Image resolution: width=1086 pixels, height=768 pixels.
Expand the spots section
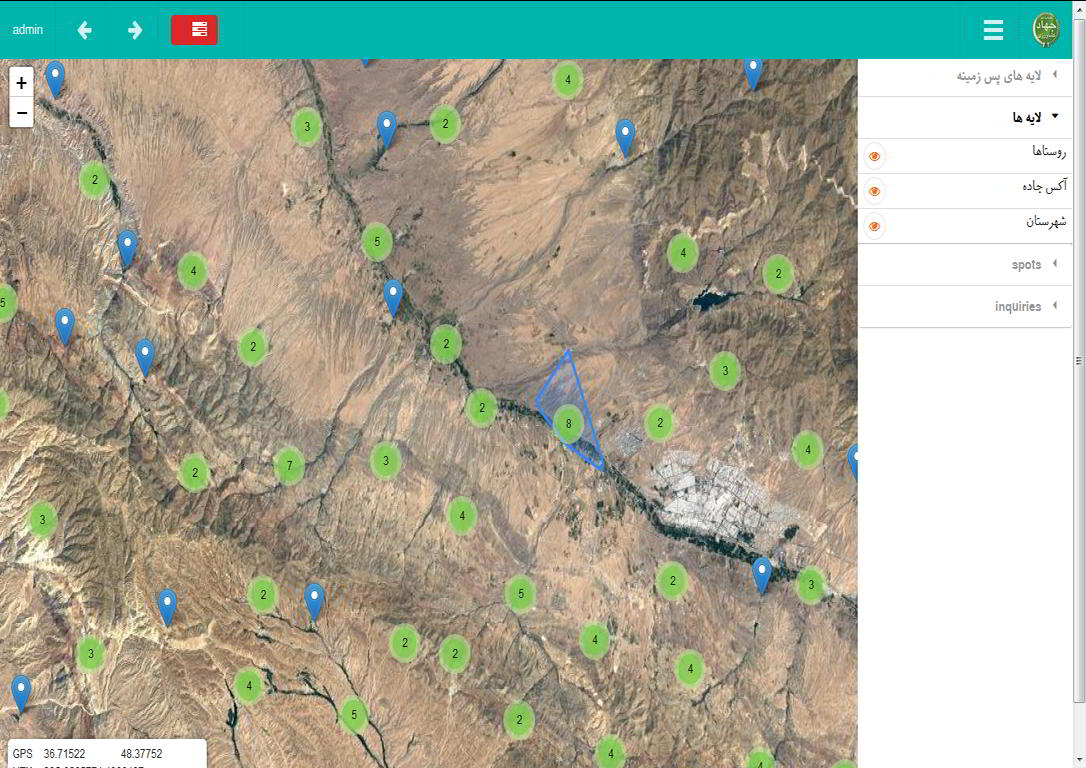965,265
